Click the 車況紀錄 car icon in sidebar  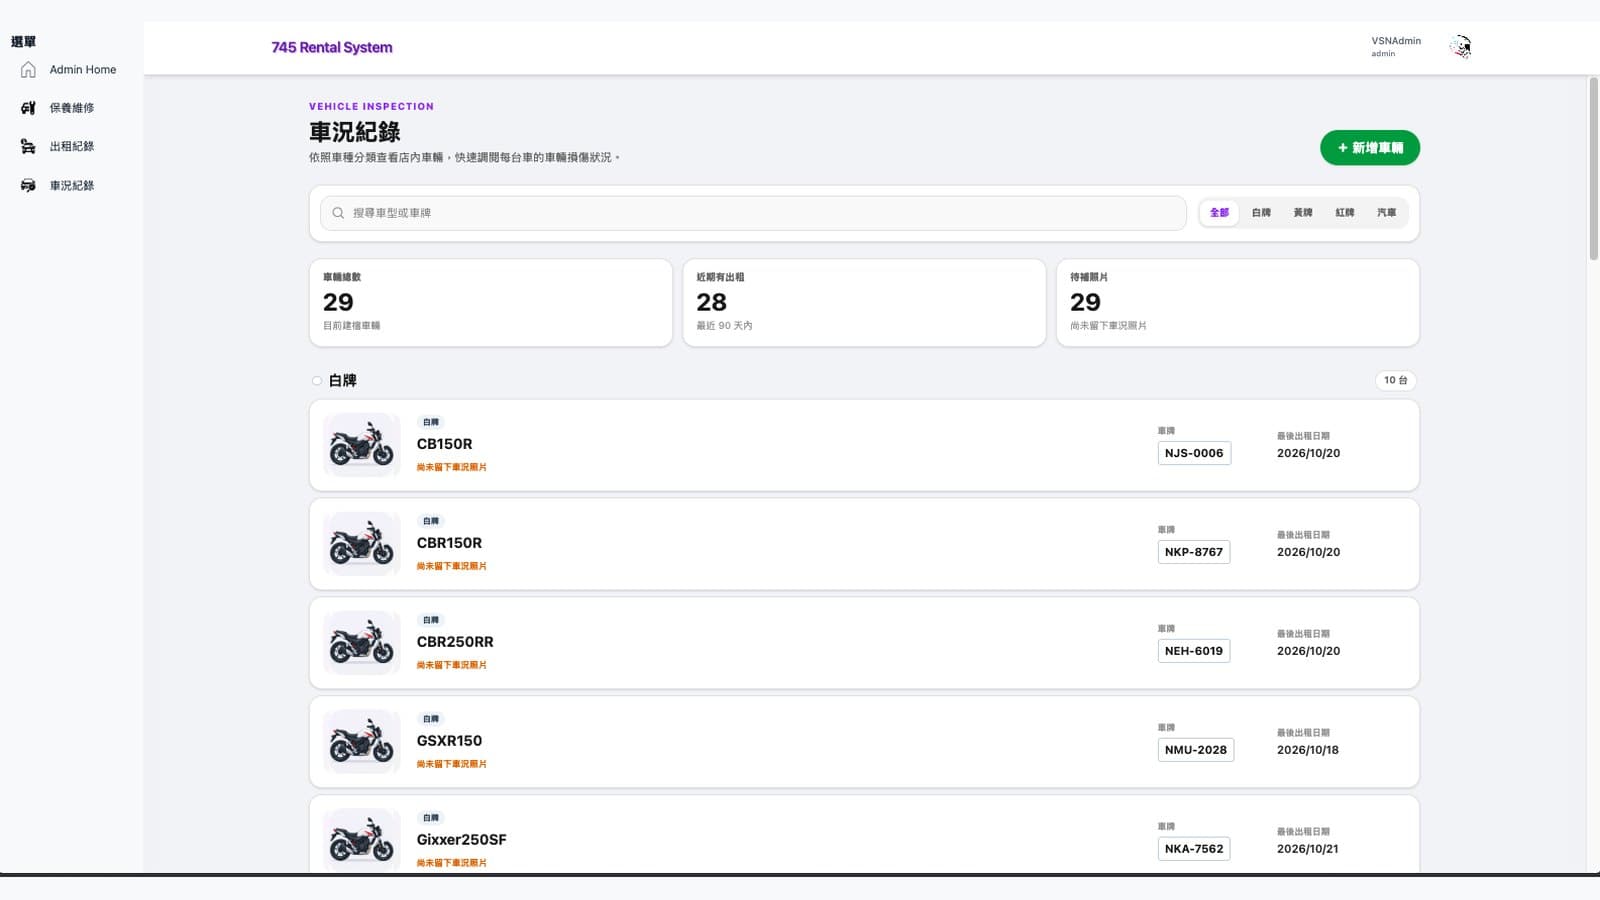(28, 186)
